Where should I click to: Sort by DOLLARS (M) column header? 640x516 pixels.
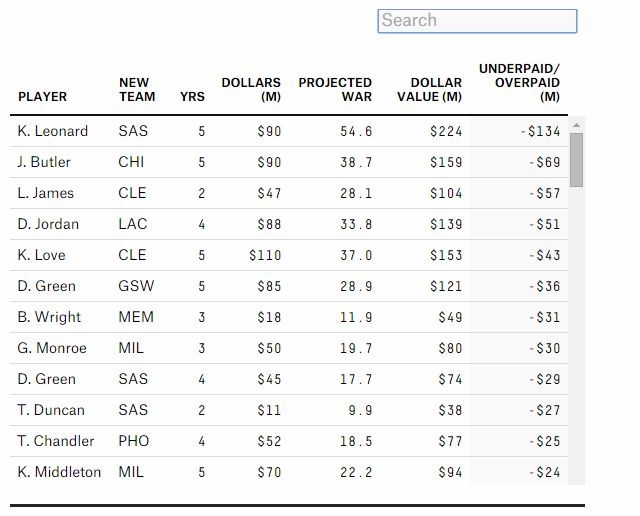click(251, 90)
